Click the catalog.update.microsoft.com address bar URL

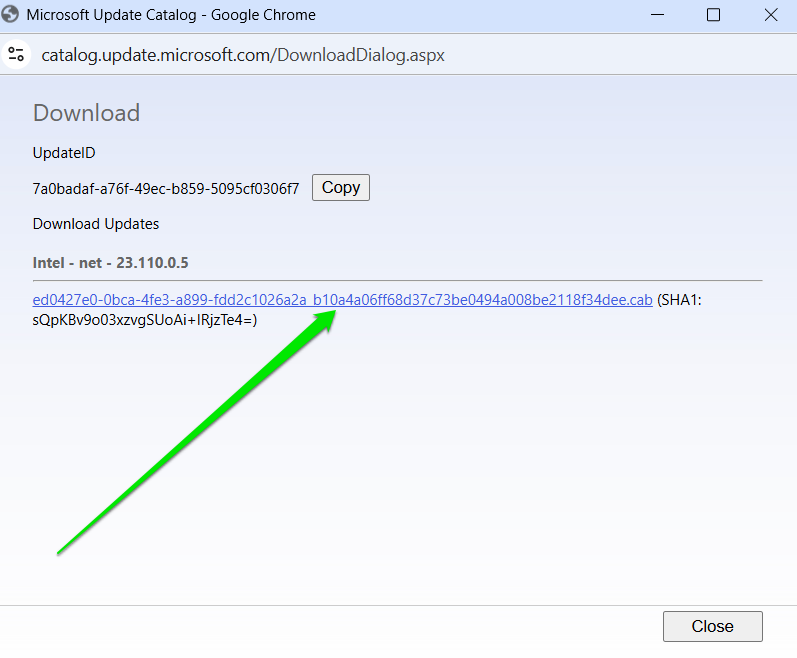point(242,55)
